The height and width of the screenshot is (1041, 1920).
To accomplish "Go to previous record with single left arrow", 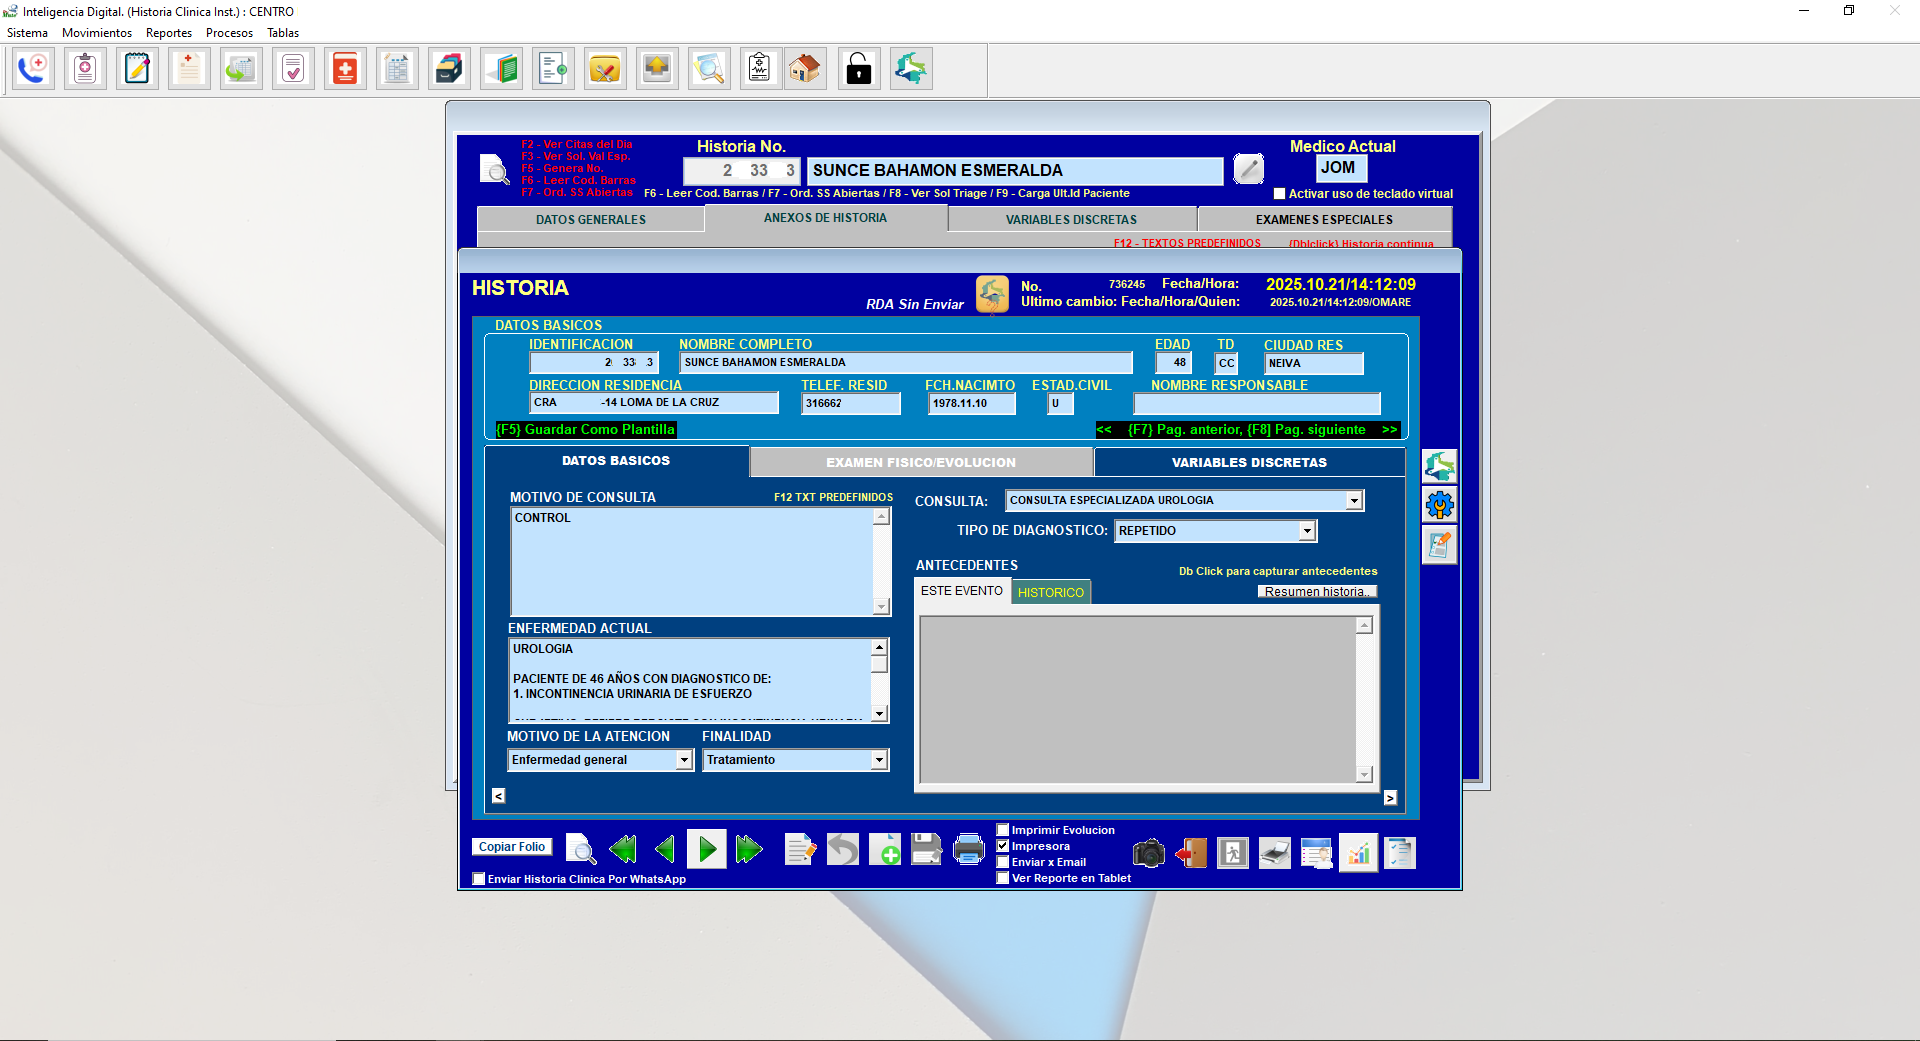I will click(x=665, y=851).
